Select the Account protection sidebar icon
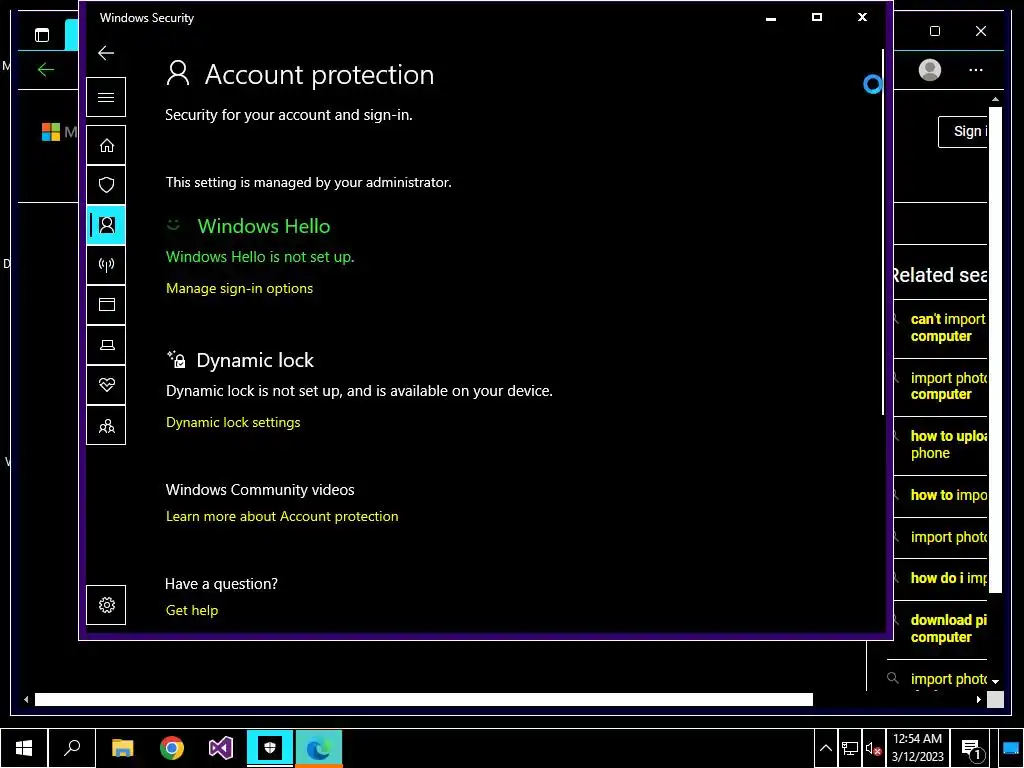1024x768 pixels. click(x=106, y=225)
